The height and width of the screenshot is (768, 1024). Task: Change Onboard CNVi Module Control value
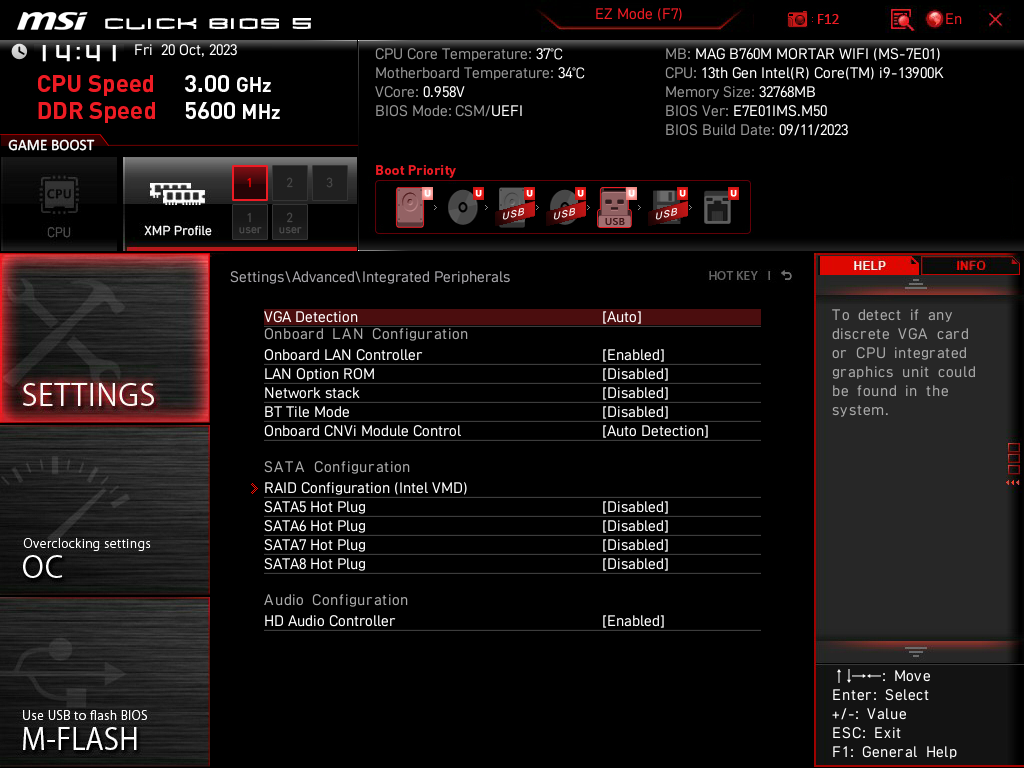click(655, 430)
